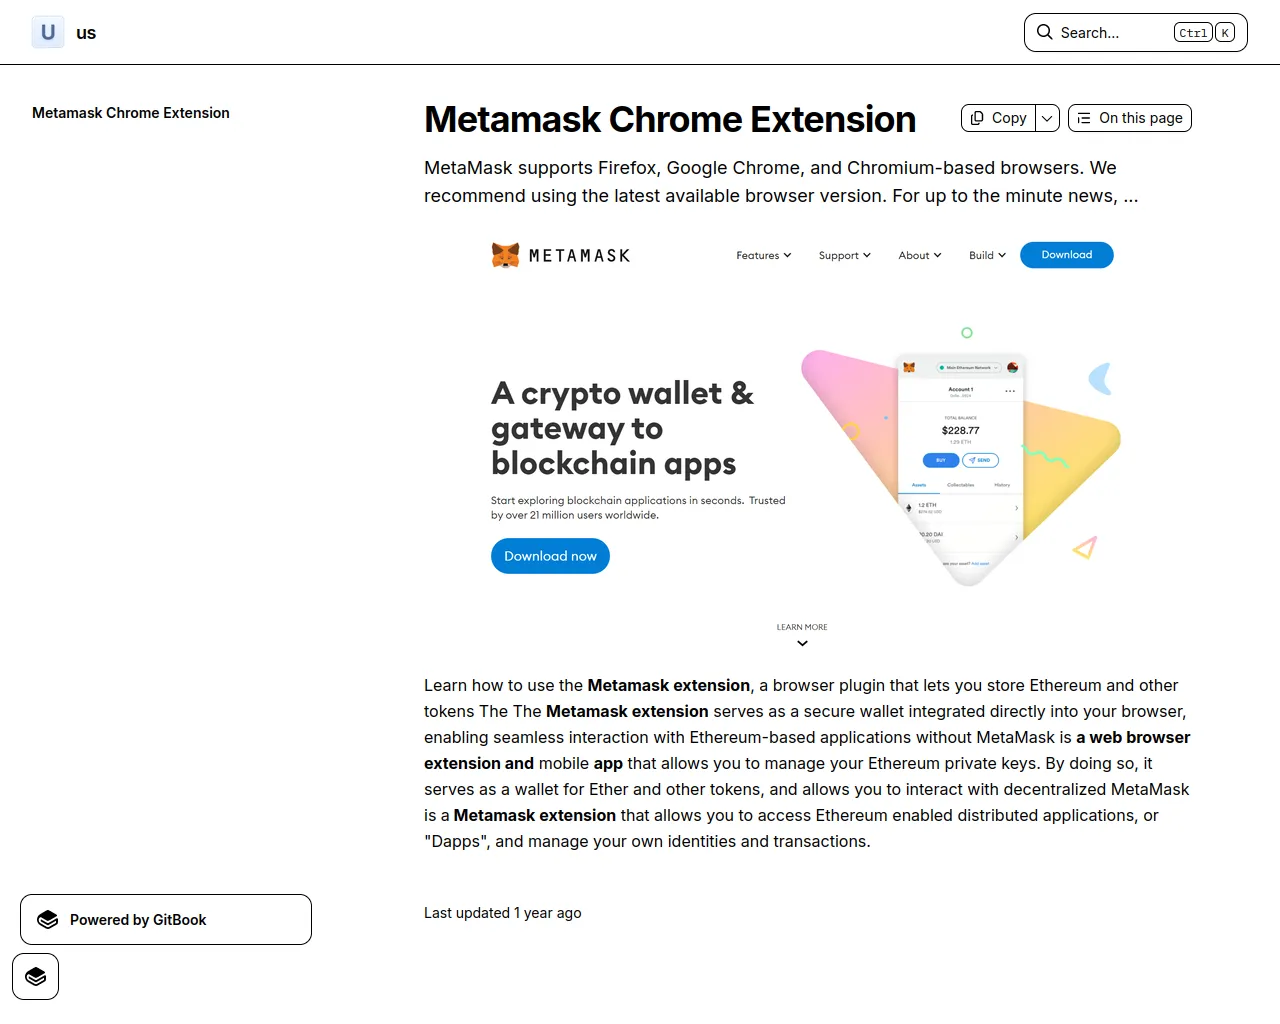Image resolution: width=1280 pixels, height=1024 pixels.
Task: Click the list icon beside On this page
Action: (x=1084, y=118)
